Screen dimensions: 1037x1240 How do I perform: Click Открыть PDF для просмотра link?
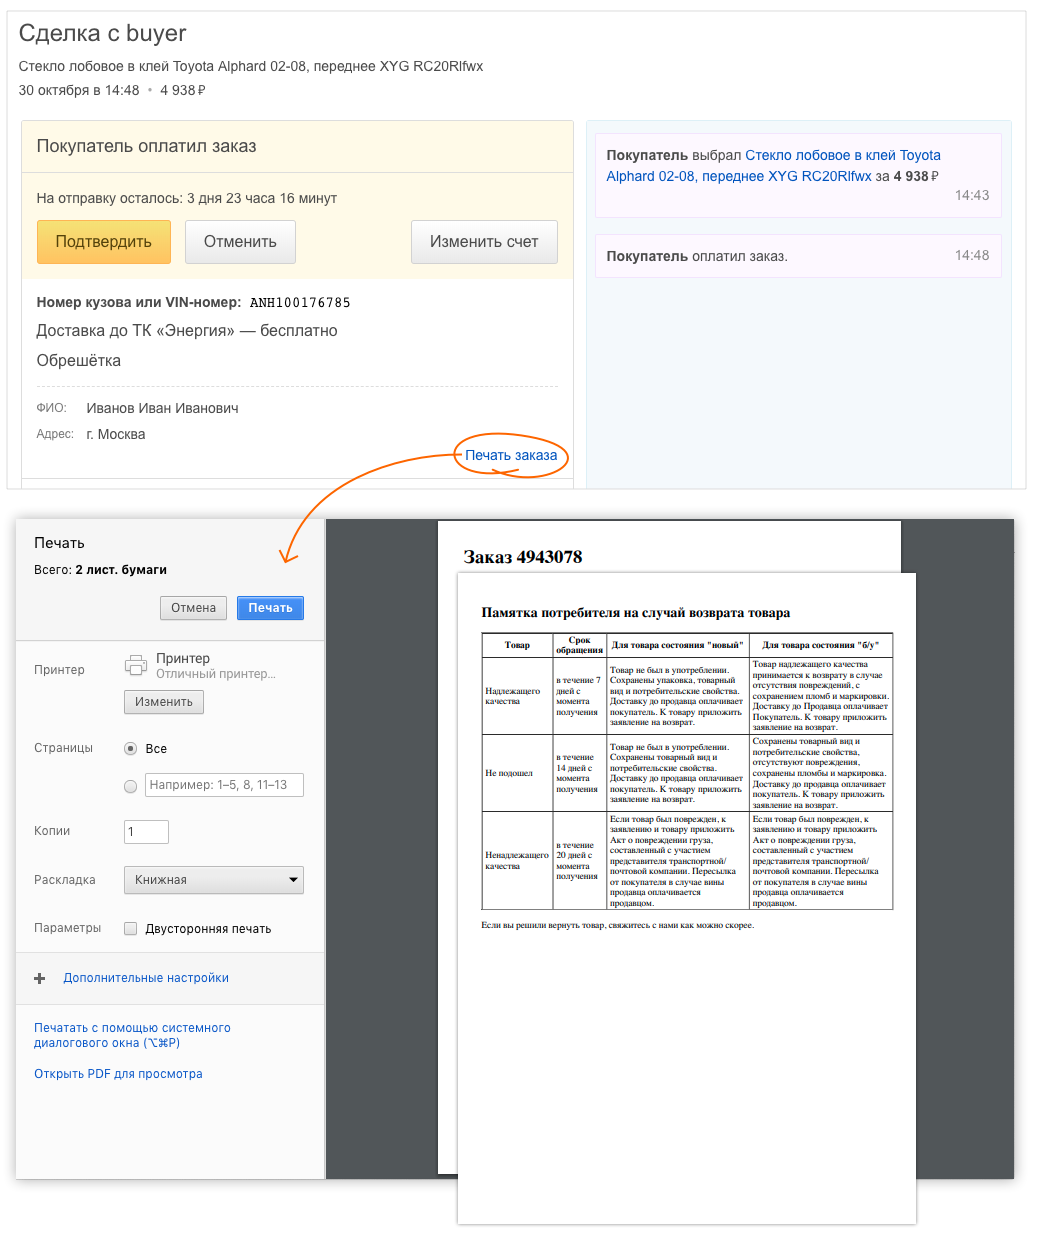[118, 1074]
